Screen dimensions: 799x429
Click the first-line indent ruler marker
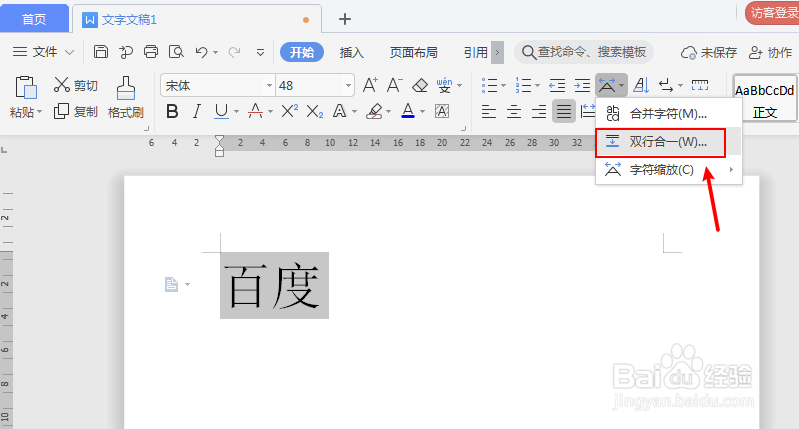point(219,140)
